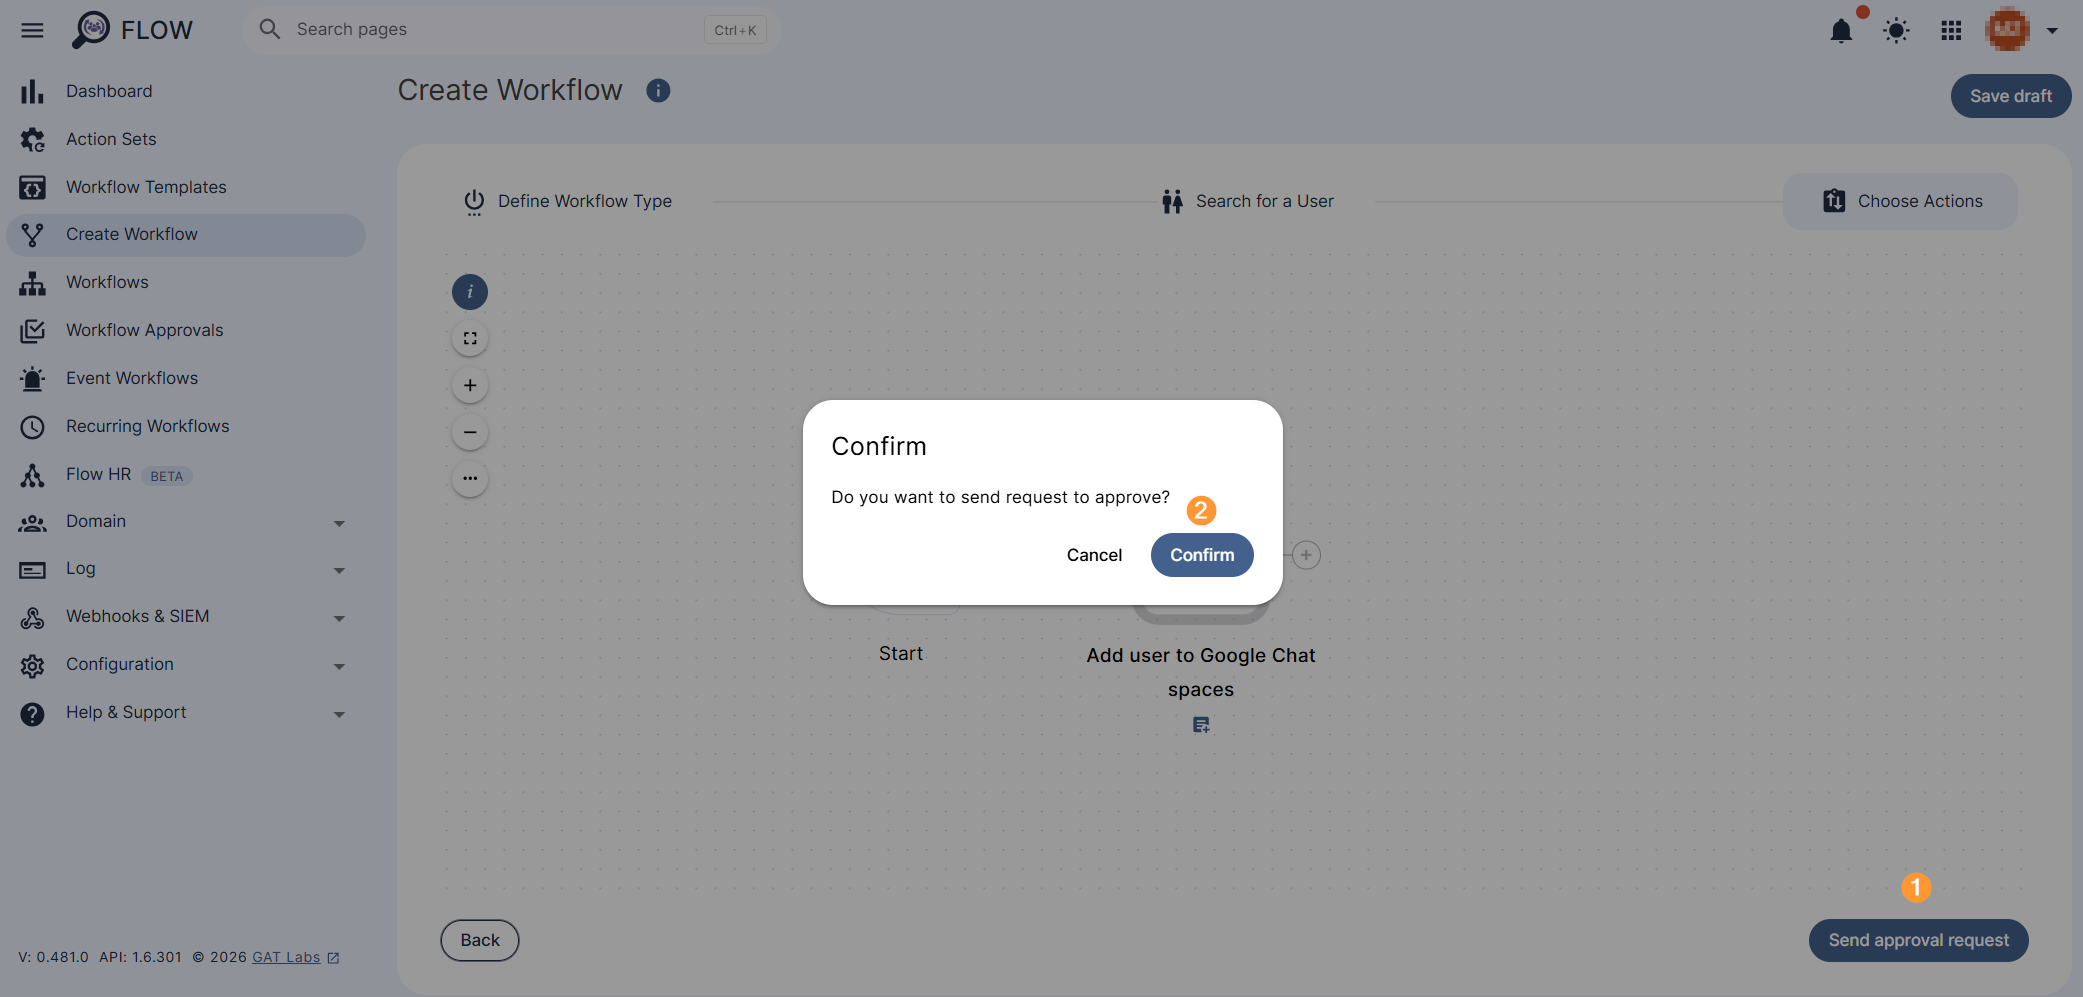Screen dimensions: 2083x997
Task: Open Workflow Templates page
Action: [x=186, y=187]
